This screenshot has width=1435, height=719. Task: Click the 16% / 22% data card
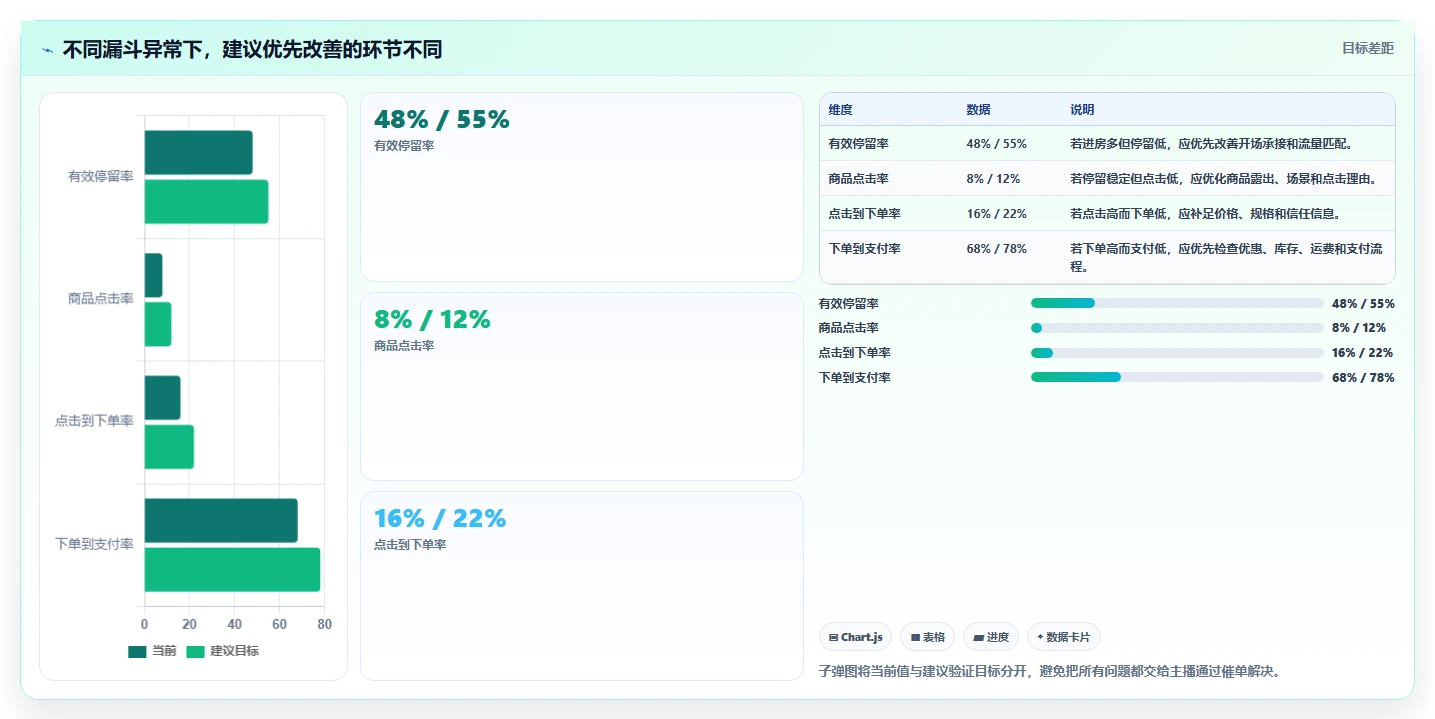[x=582, y=586]
